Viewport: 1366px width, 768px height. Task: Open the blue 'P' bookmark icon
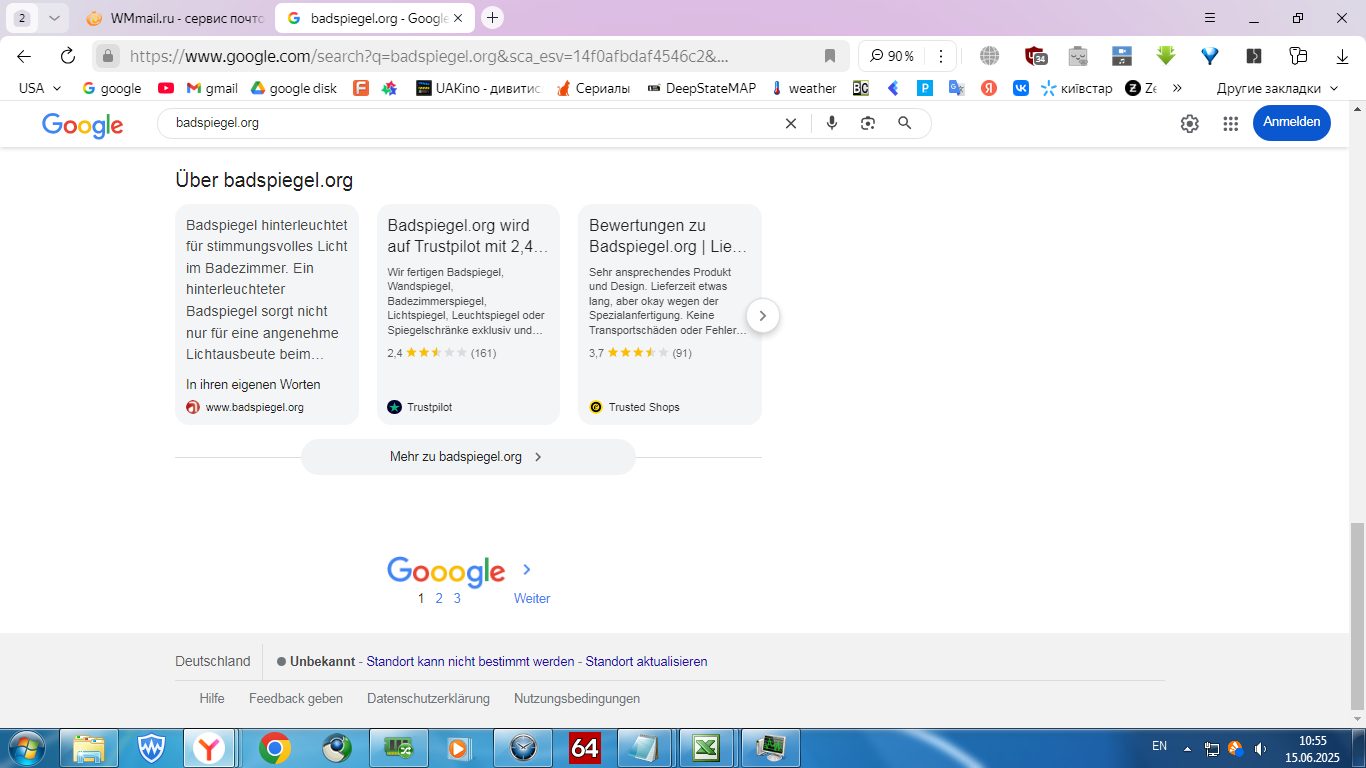click(925, 88)
